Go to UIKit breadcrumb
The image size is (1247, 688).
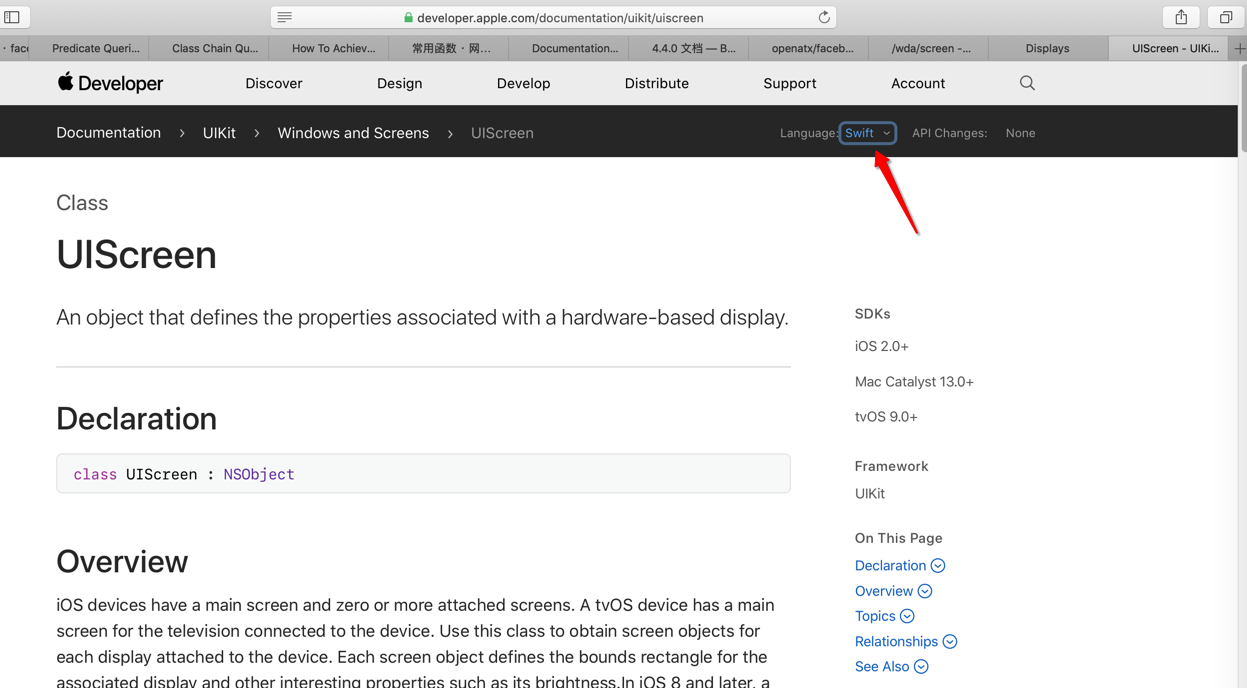coord(219,132)
